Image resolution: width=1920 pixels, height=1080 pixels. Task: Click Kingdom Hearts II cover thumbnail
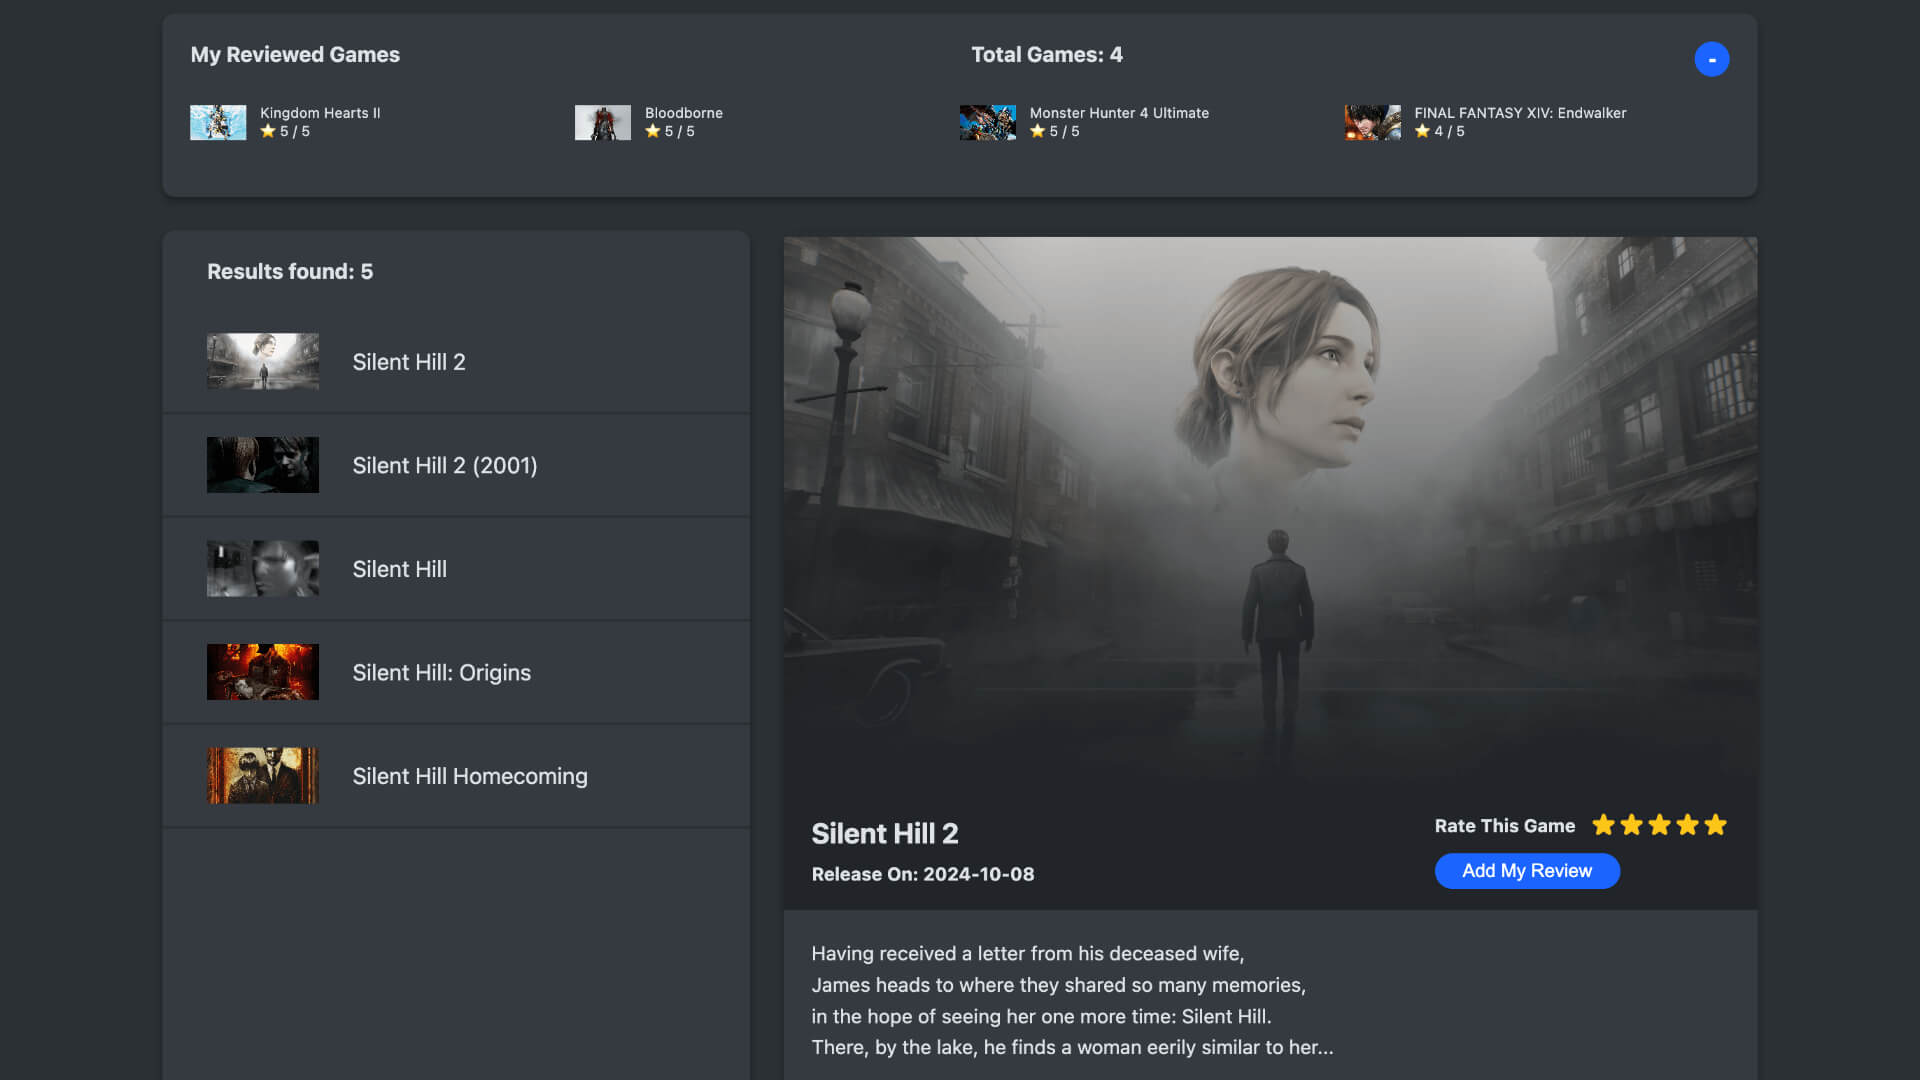point(218,122)
